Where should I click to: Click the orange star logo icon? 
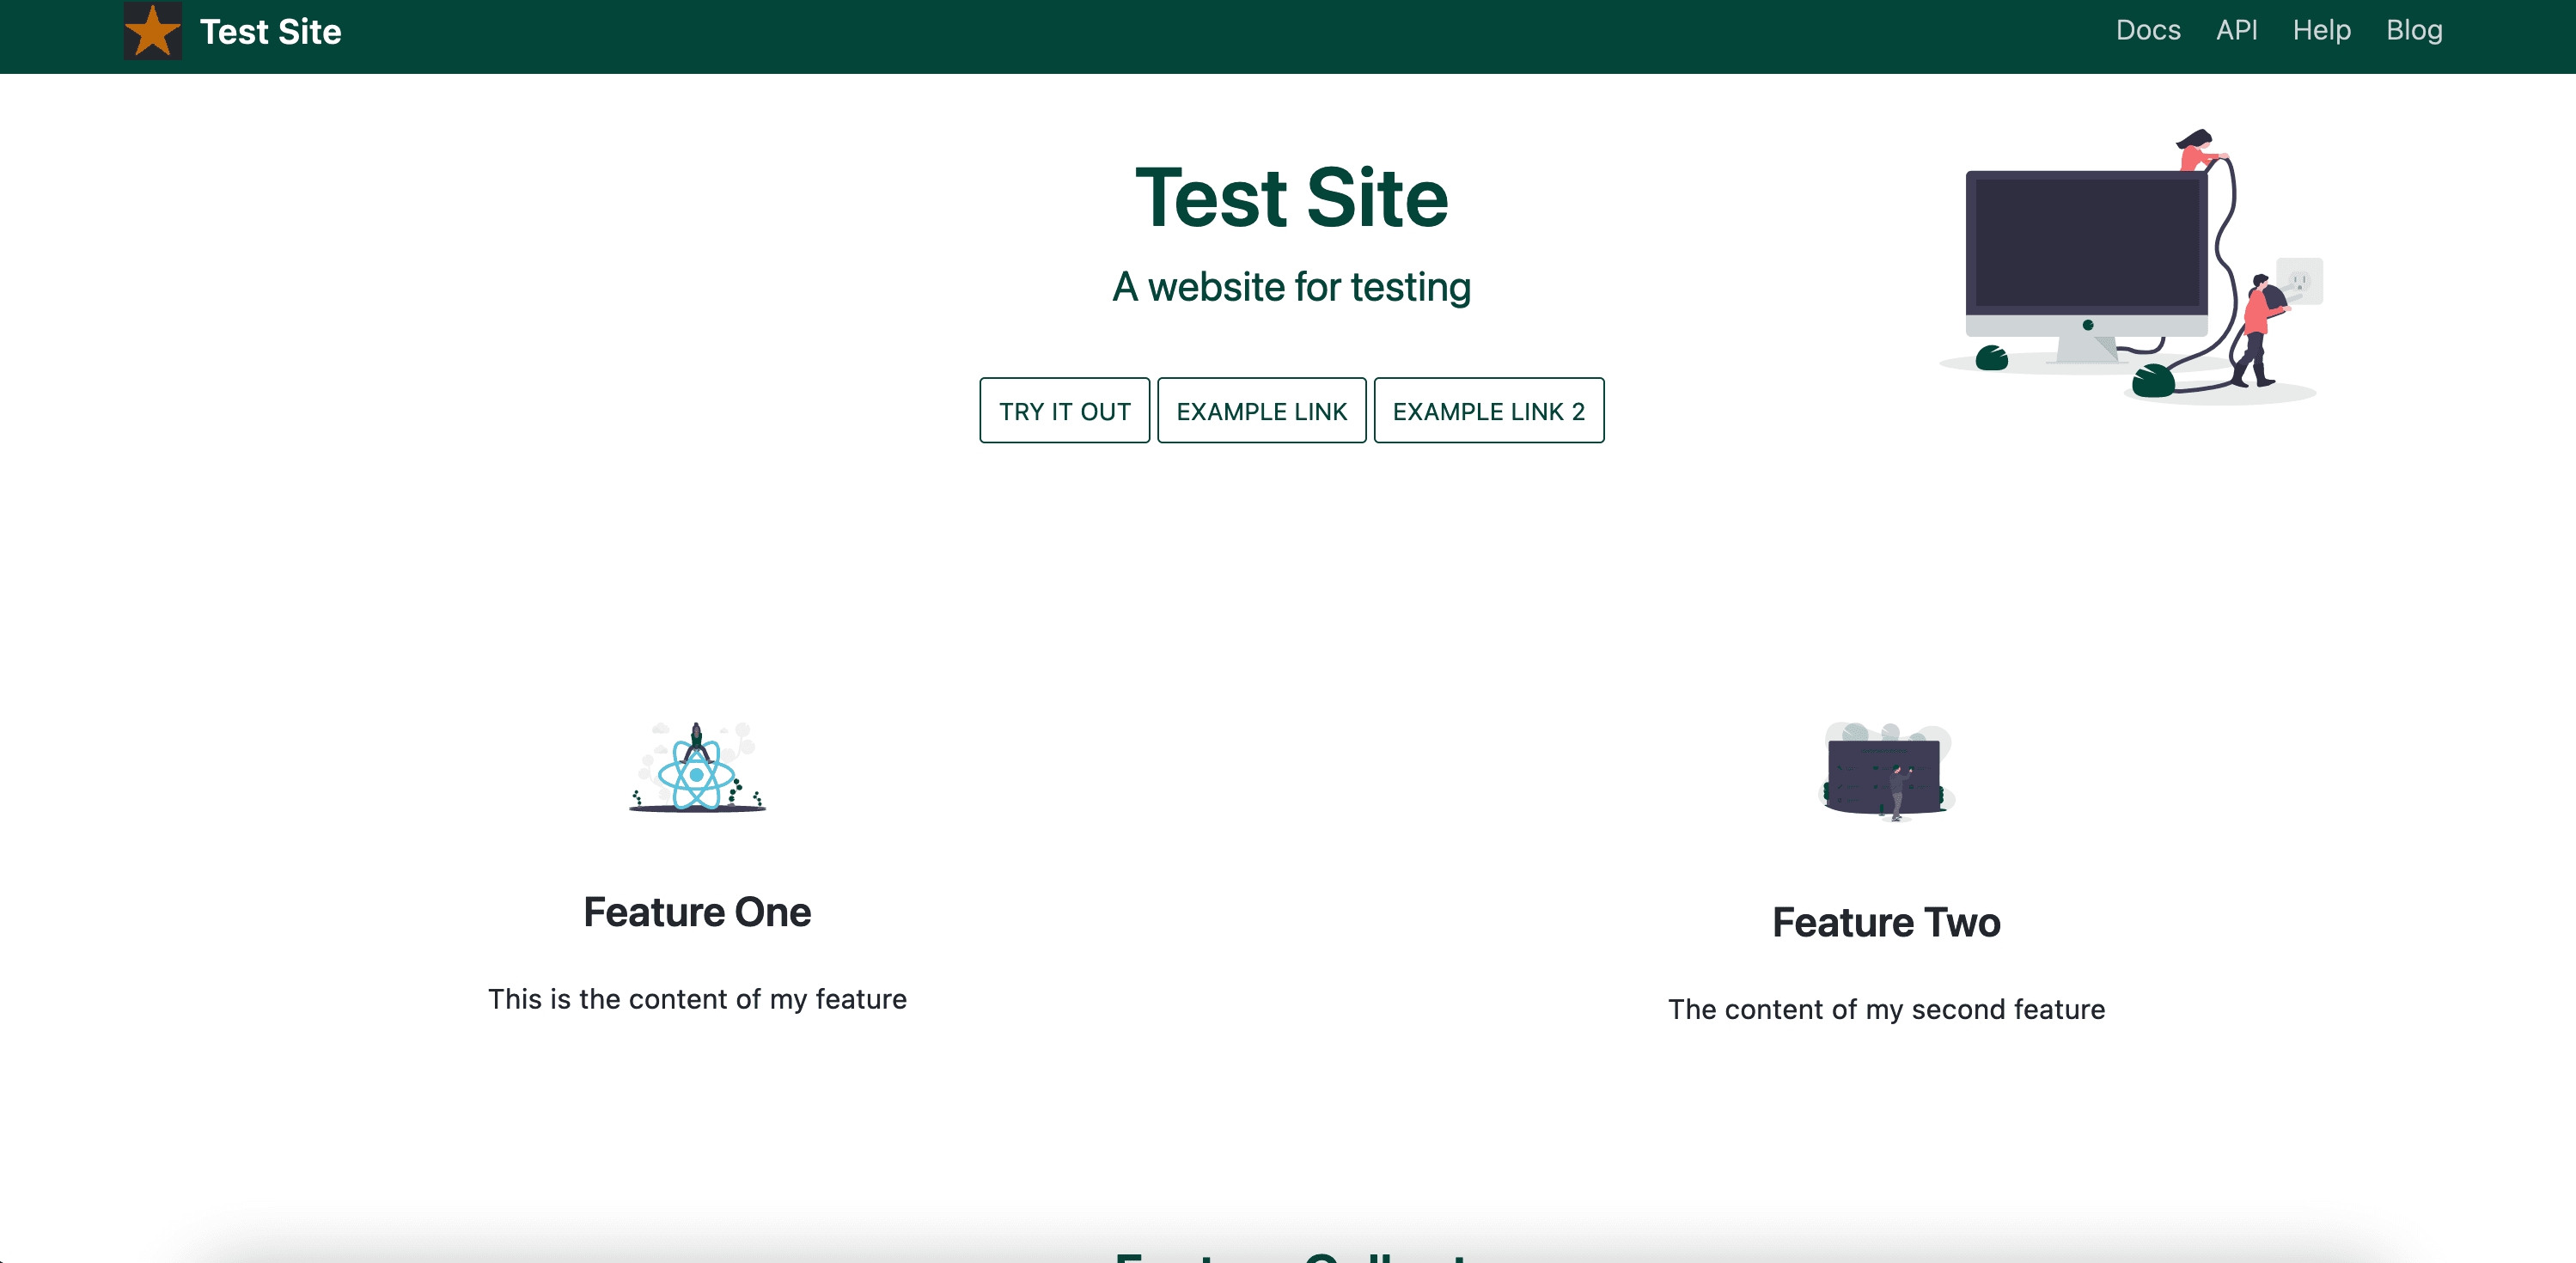tap(152, 31)
